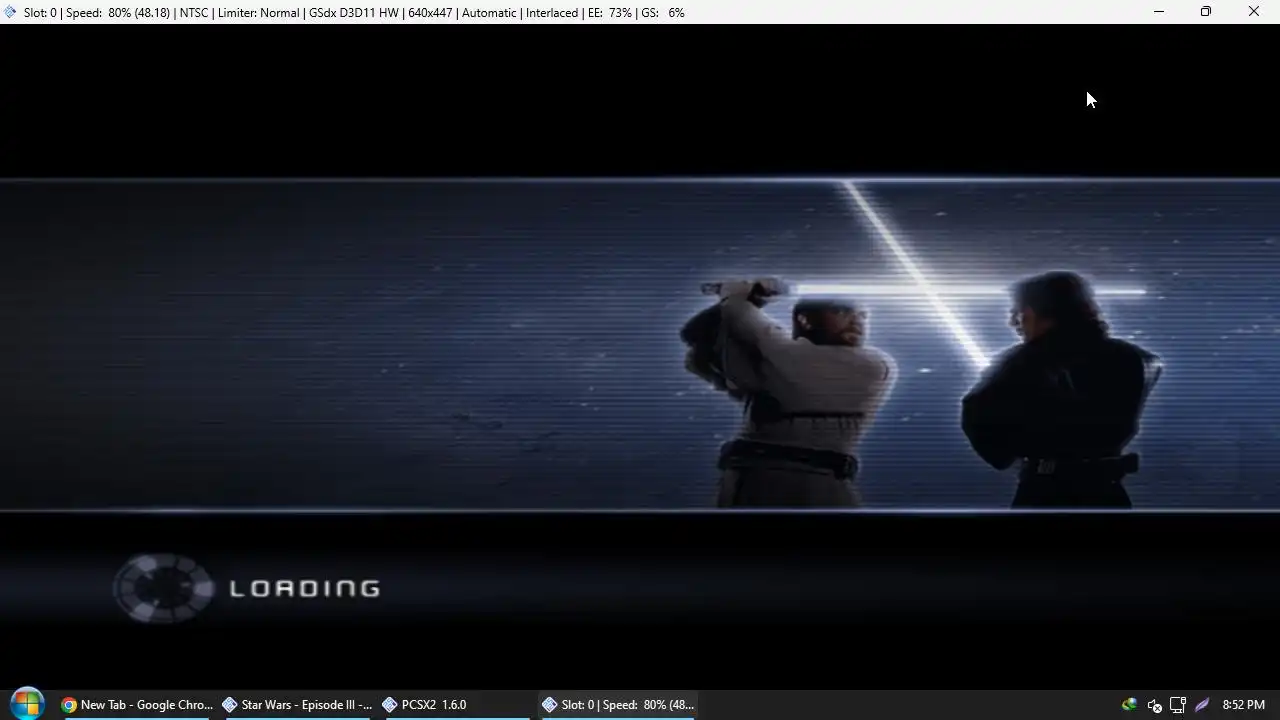Click the purple feather tray icon

1202,705
